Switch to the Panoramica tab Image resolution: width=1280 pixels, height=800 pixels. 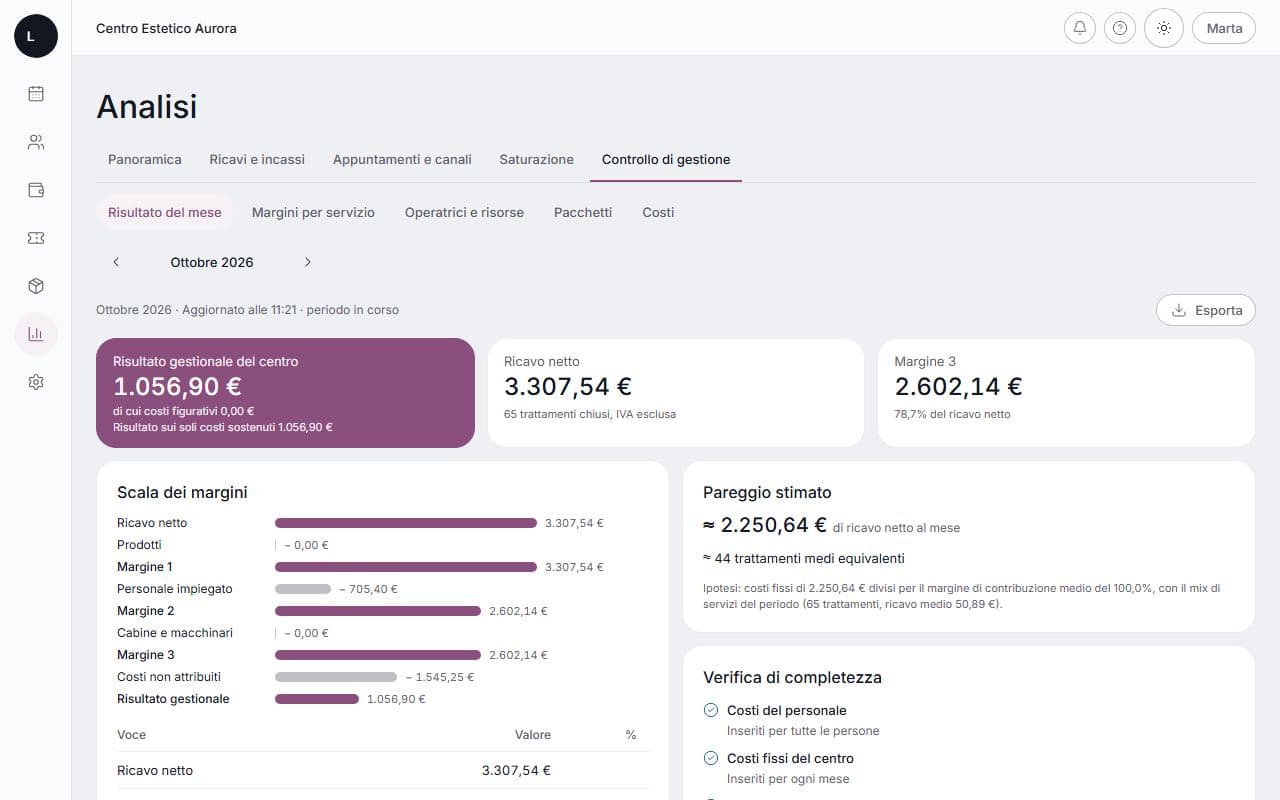click(x=145, y=159)
